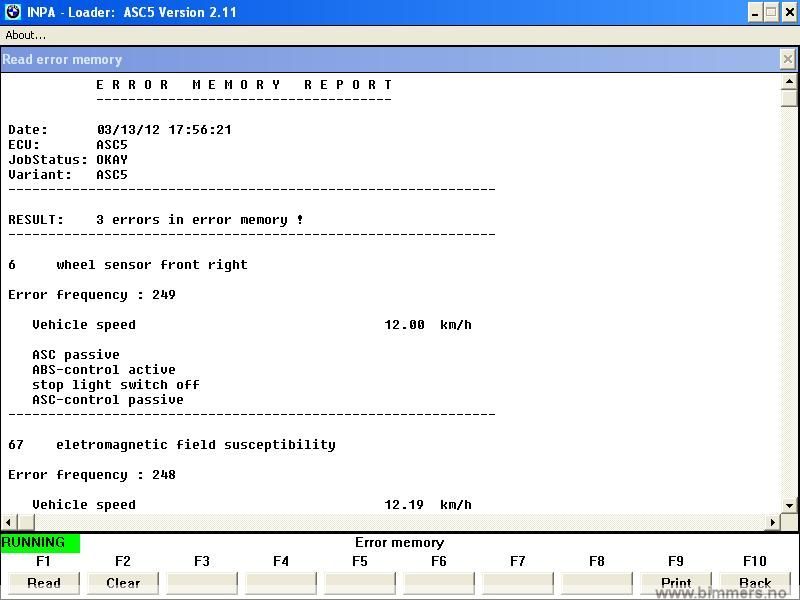Minimize the INPA Loader window

(755, 12)
